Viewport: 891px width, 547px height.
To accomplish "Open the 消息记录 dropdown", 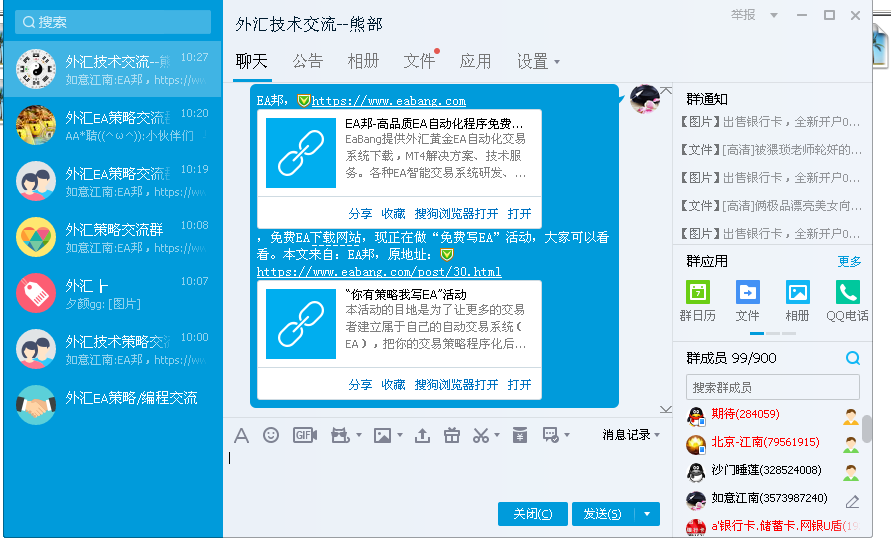I will (x=631, y=435).
